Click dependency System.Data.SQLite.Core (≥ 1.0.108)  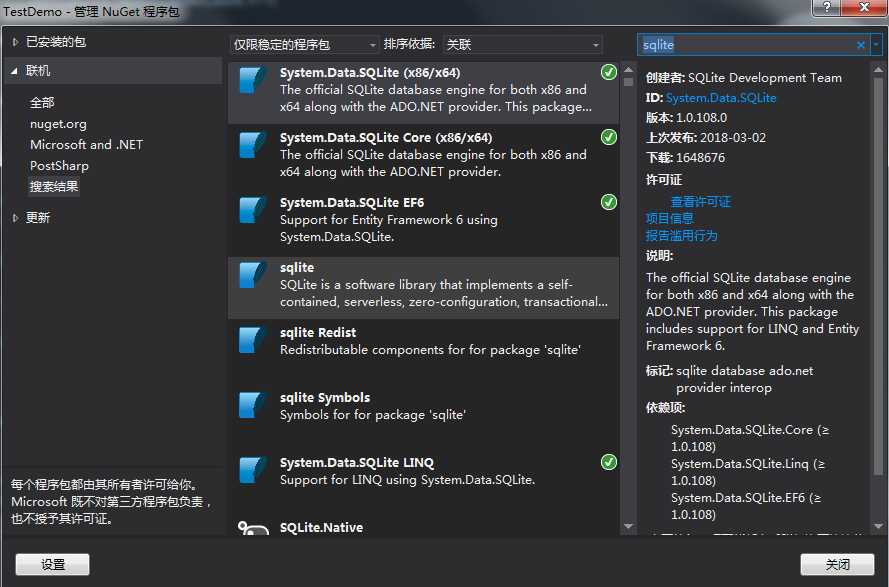tap(750, 438)
